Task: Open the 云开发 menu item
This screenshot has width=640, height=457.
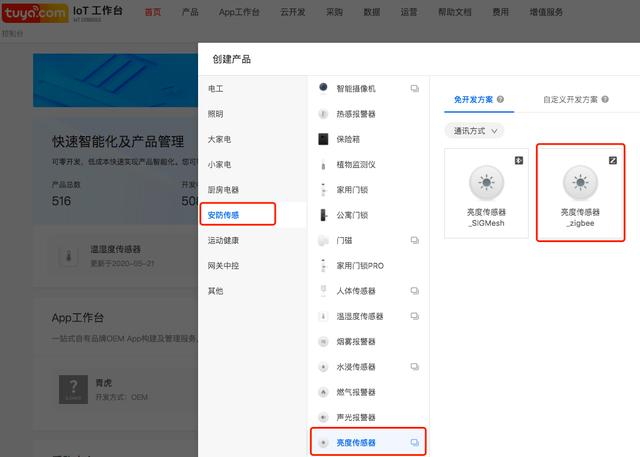Action: (x=293, y=12)
